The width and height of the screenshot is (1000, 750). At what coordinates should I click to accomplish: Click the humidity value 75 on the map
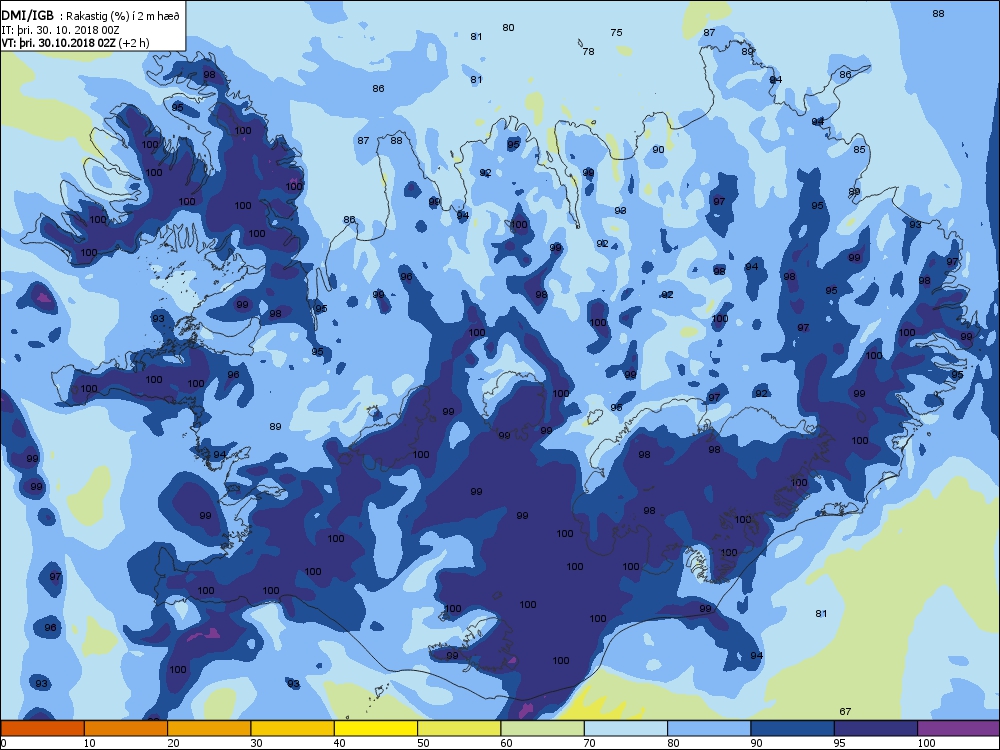point(616,33)
